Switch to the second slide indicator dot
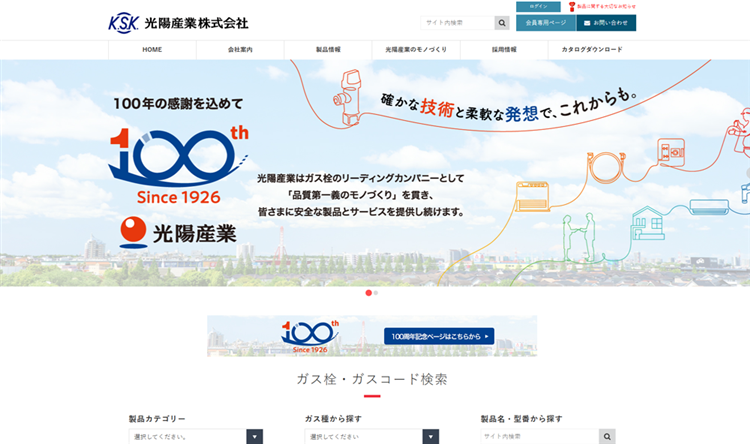 click(376, 293)
